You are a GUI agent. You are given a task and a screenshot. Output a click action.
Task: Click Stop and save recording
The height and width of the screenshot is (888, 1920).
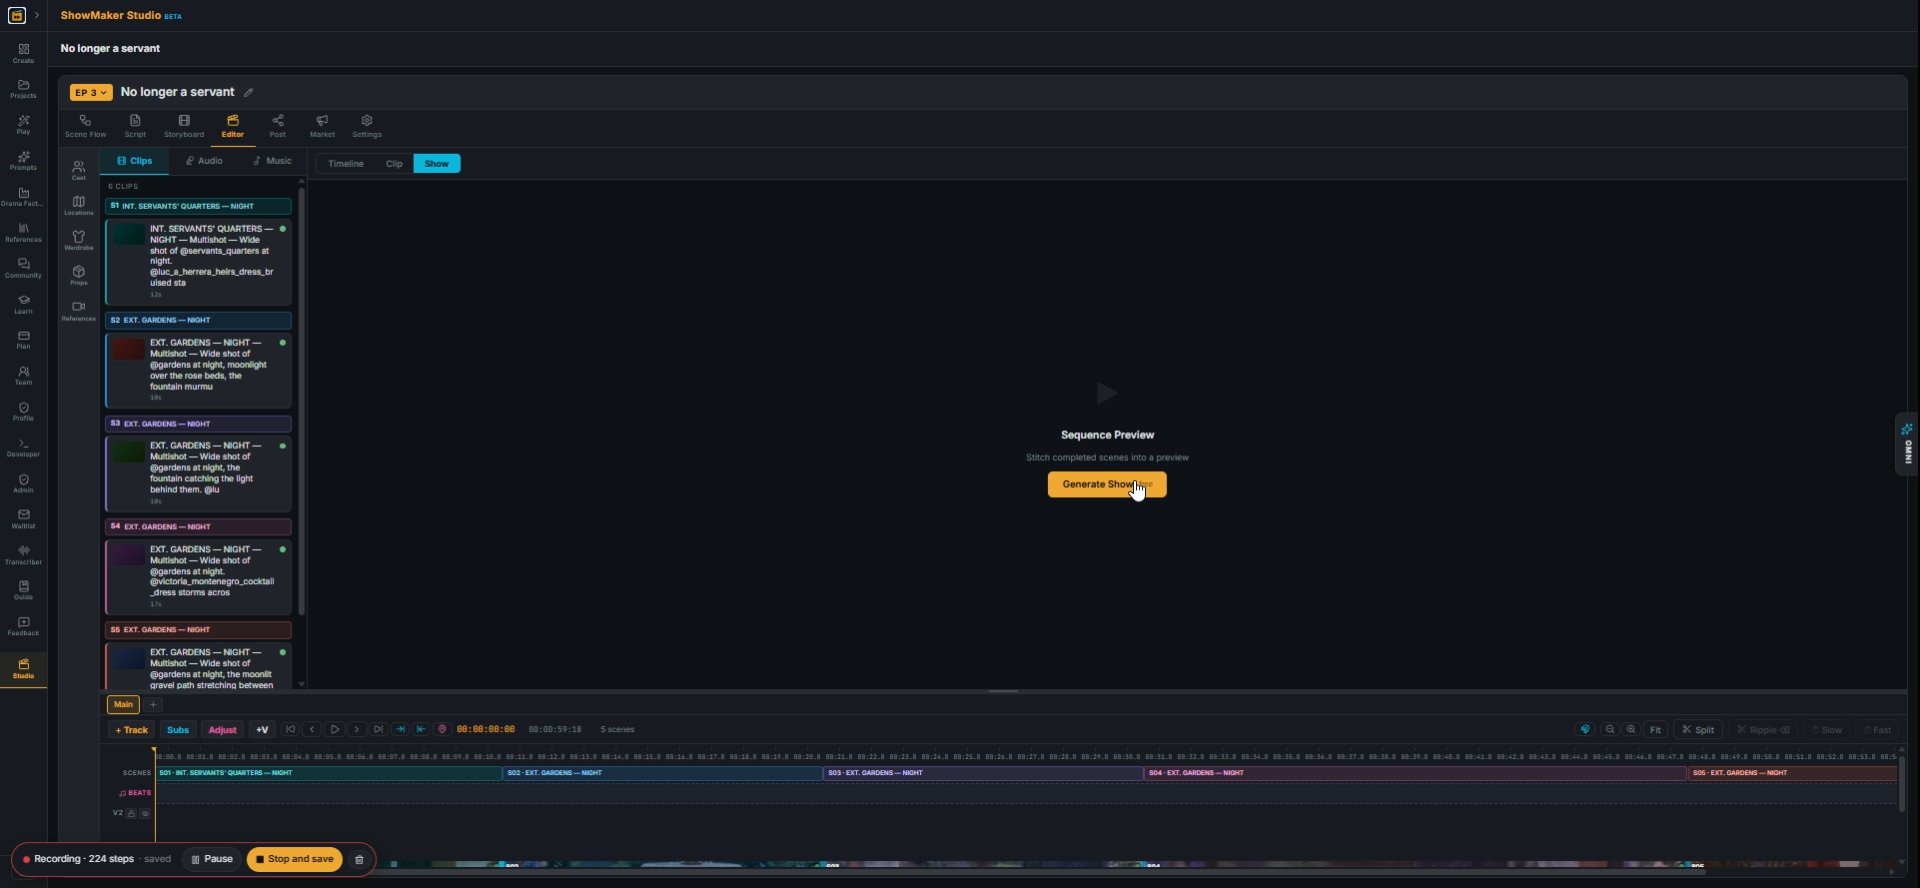tap(295, 859)
